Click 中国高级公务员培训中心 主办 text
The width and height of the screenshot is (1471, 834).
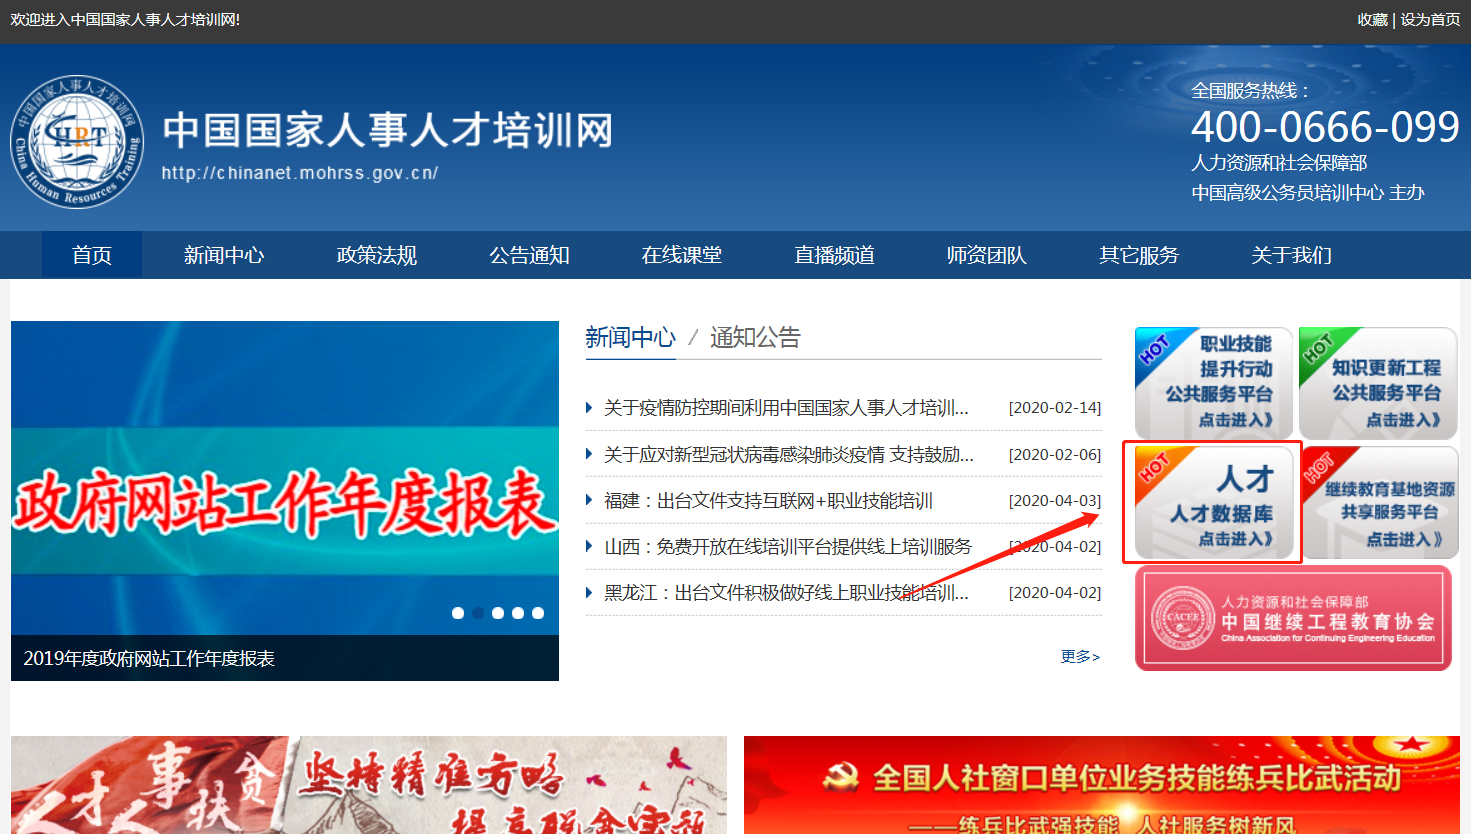coord(1308,193)
